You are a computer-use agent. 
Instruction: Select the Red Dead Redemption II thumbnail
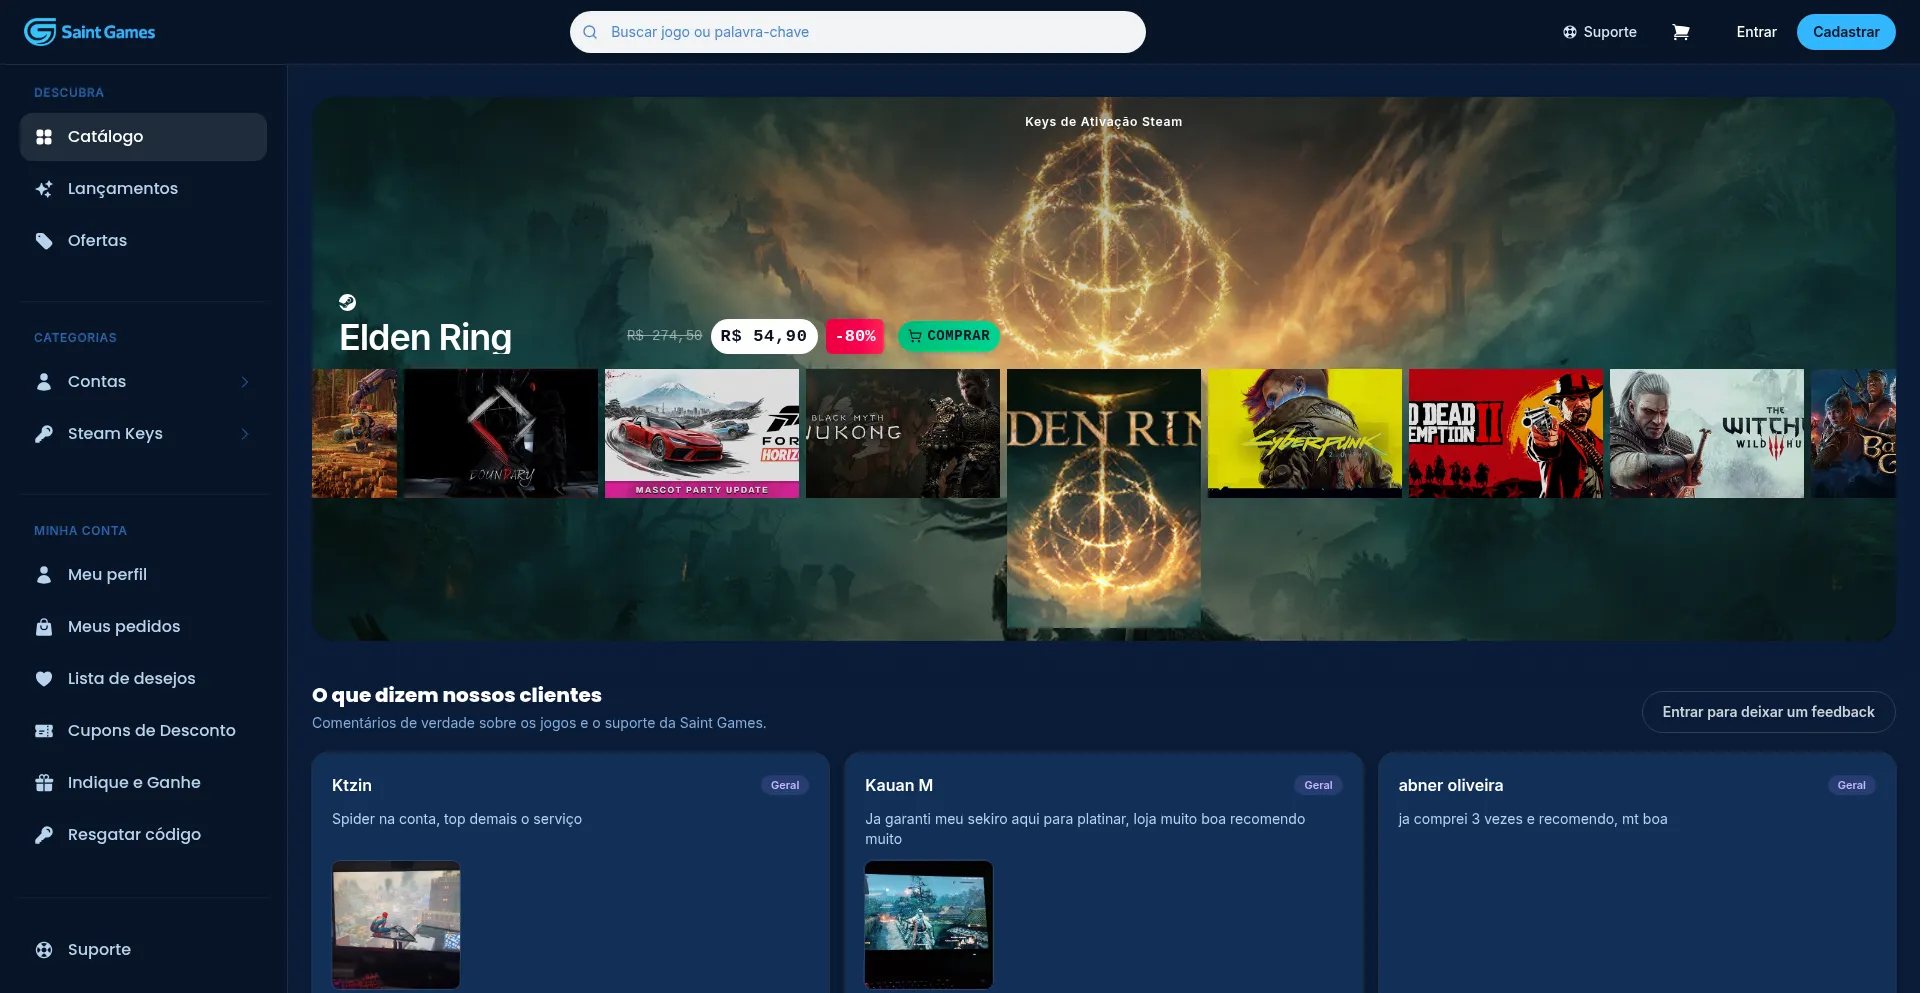click(x=1506, y=433)
